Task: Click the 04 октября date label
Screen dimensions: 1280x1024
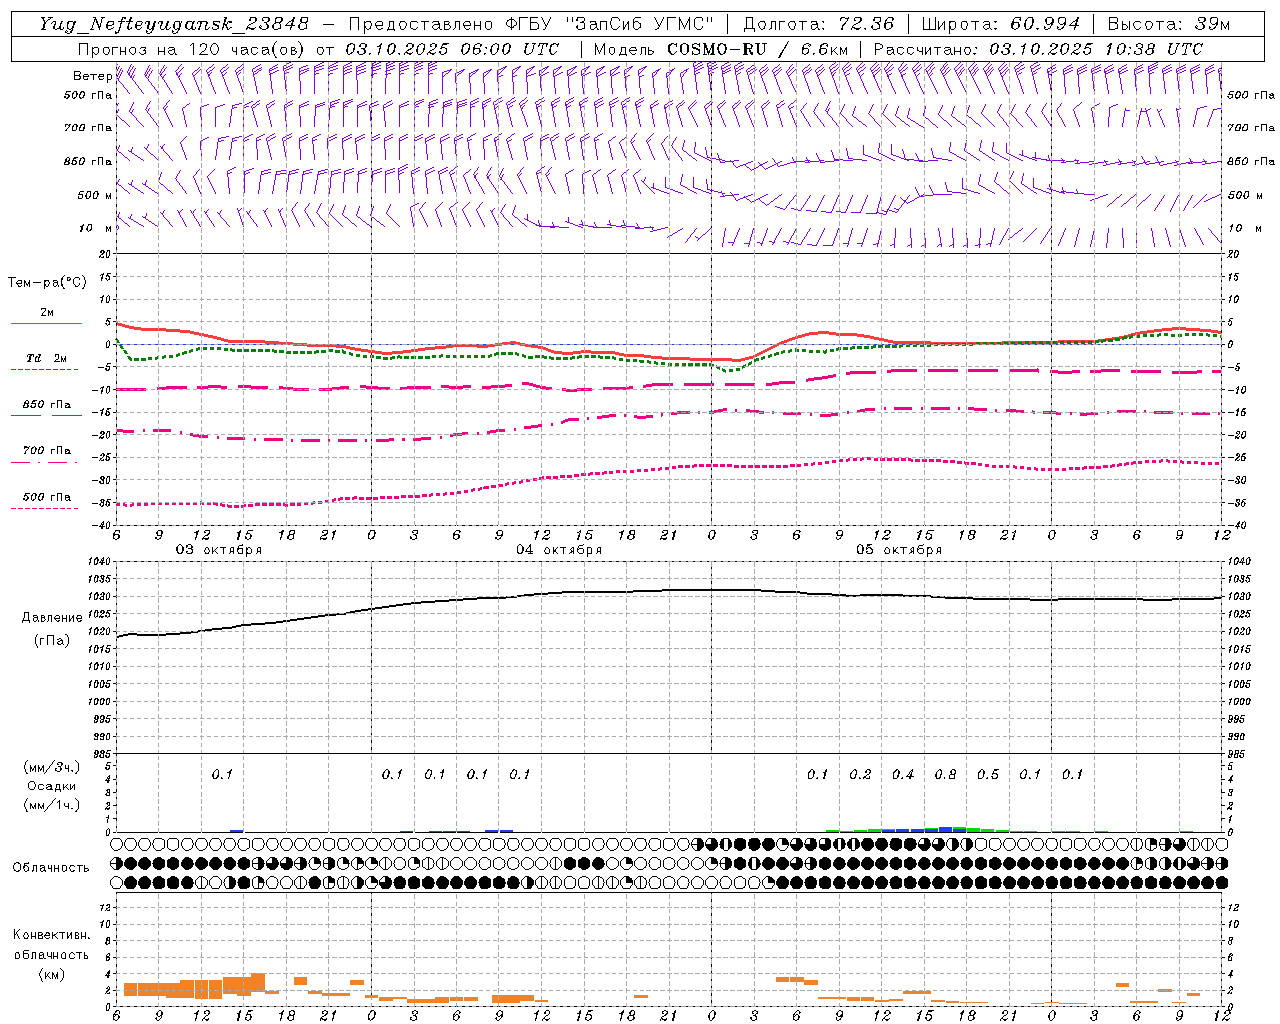Action: point(559,550)
